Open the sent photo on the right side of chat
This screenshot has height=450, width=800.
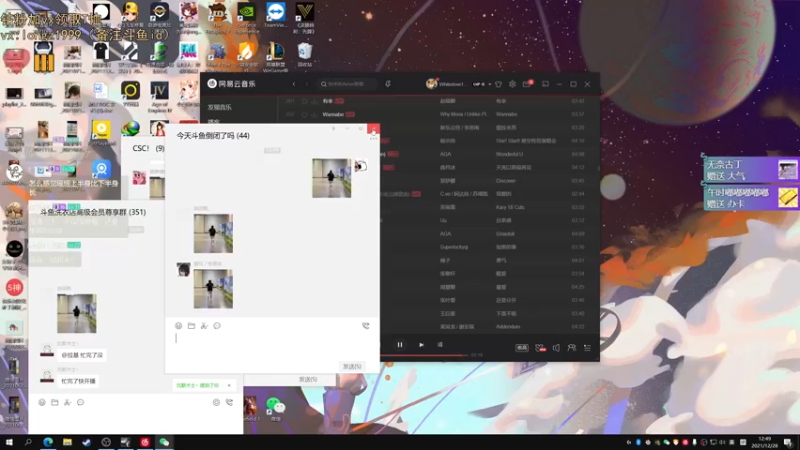pos(332,178)
